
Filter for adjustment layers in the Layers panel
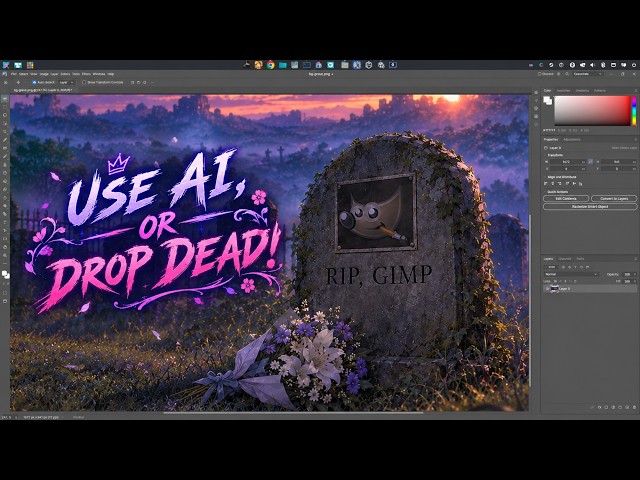pyautogui.click(x=569, y=267)
